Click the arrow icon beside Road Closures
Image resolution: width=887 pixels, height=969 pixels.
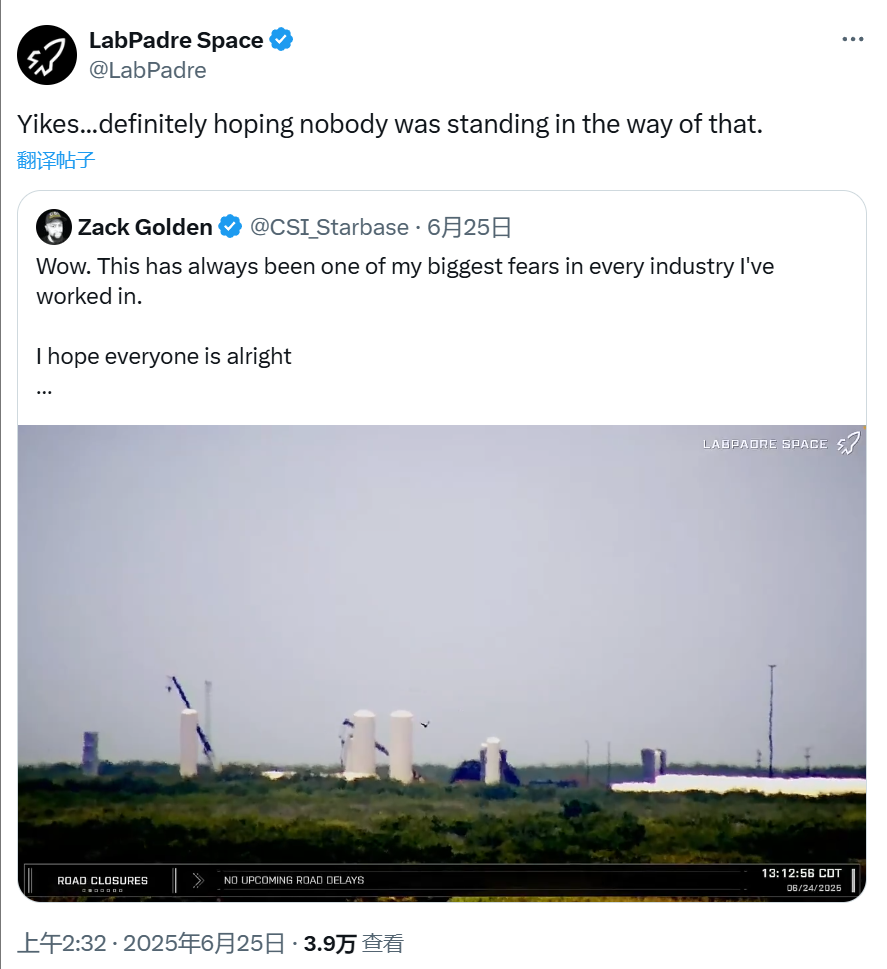198,880
